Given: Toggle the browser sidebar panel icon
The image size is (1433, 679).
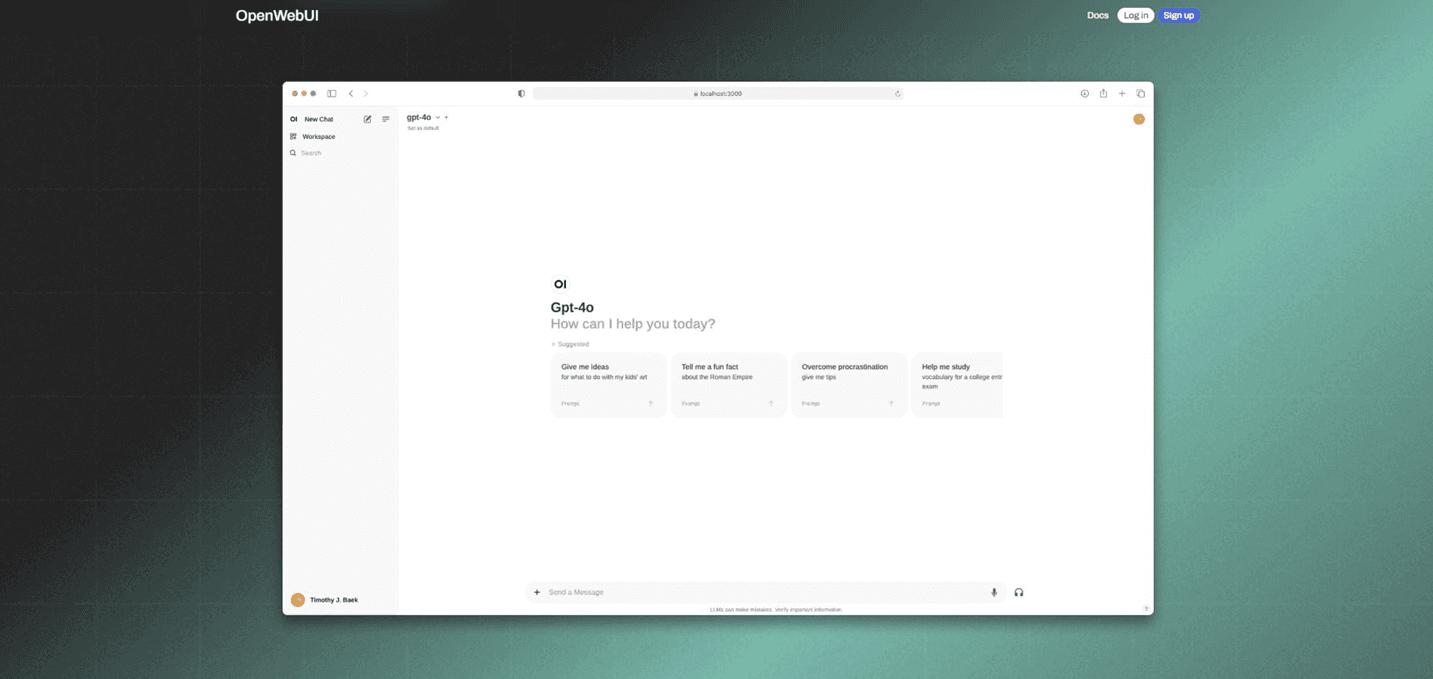Looking at the screenshot, I should [331, 93].
